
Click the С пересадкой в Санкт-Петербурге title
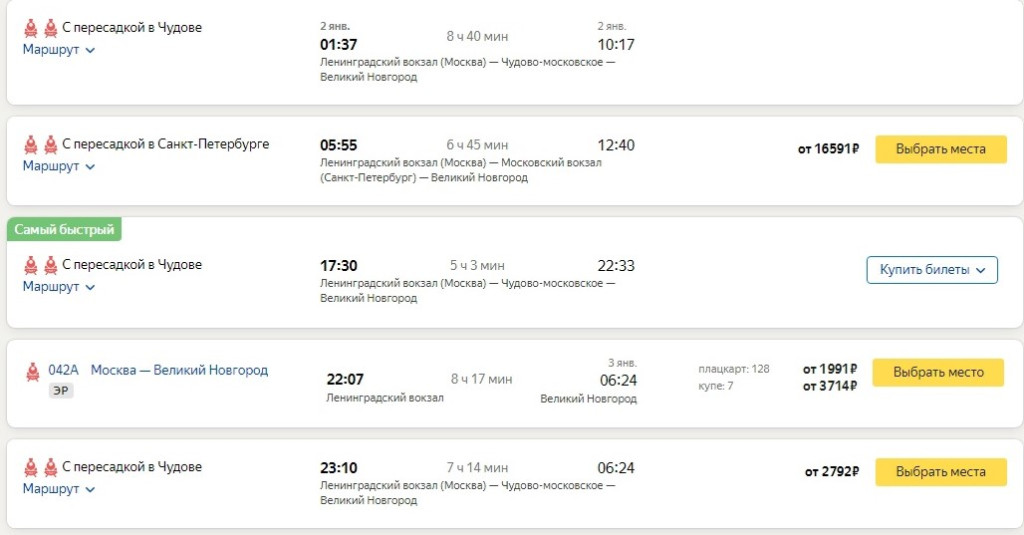click(x=165, y=144)
